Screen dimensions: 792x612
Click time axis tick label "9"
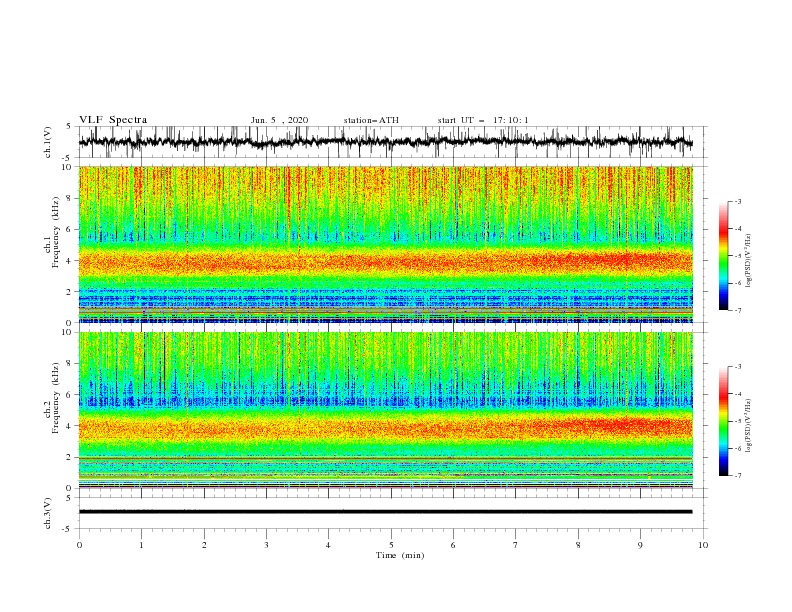(640, 545)
